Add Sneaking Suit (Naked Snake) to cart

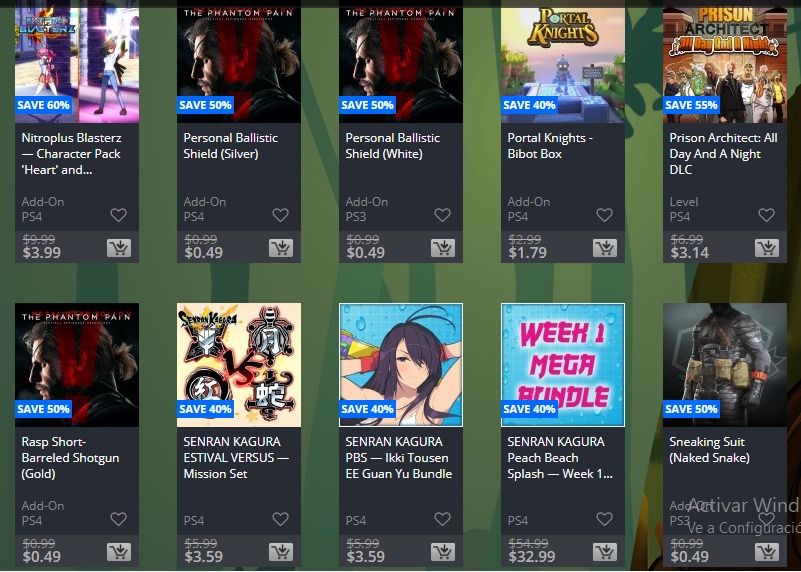767,552
